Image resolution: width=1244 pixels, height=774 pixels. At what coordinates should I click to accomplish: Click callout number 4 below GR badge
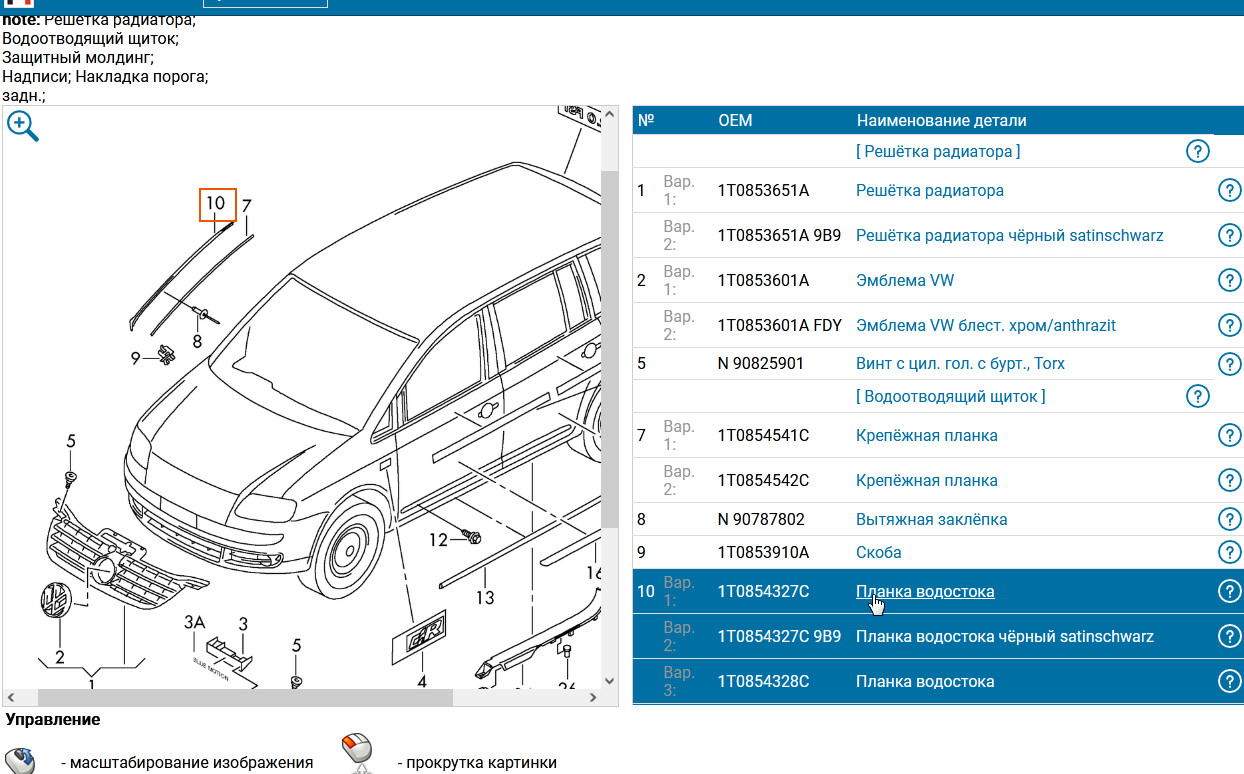click(x=422, y=682)
